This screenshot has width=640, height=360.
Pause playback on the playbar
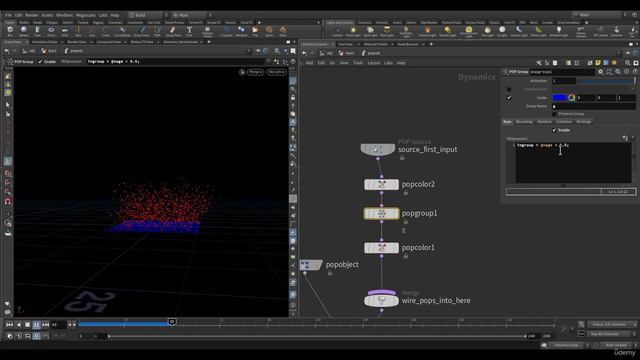[x=36, y=325]
